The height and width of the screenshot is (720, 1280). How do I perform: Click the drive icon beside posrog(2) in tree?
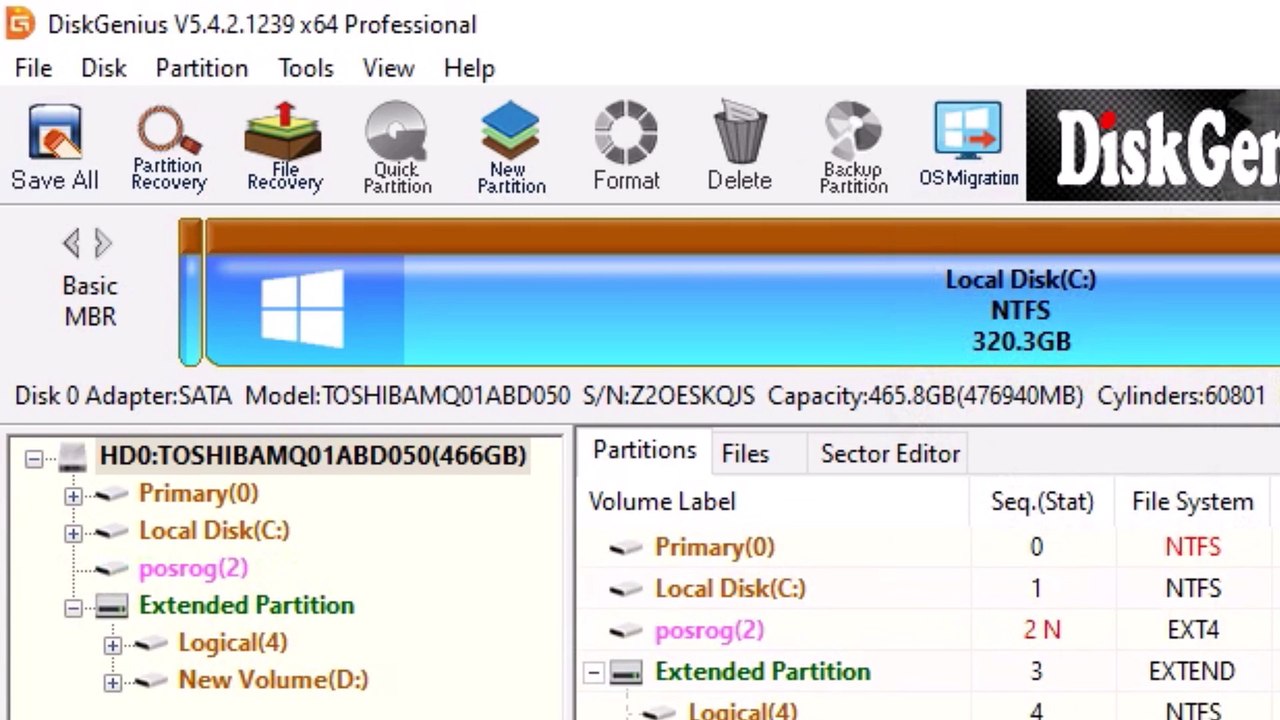(111, 568)
